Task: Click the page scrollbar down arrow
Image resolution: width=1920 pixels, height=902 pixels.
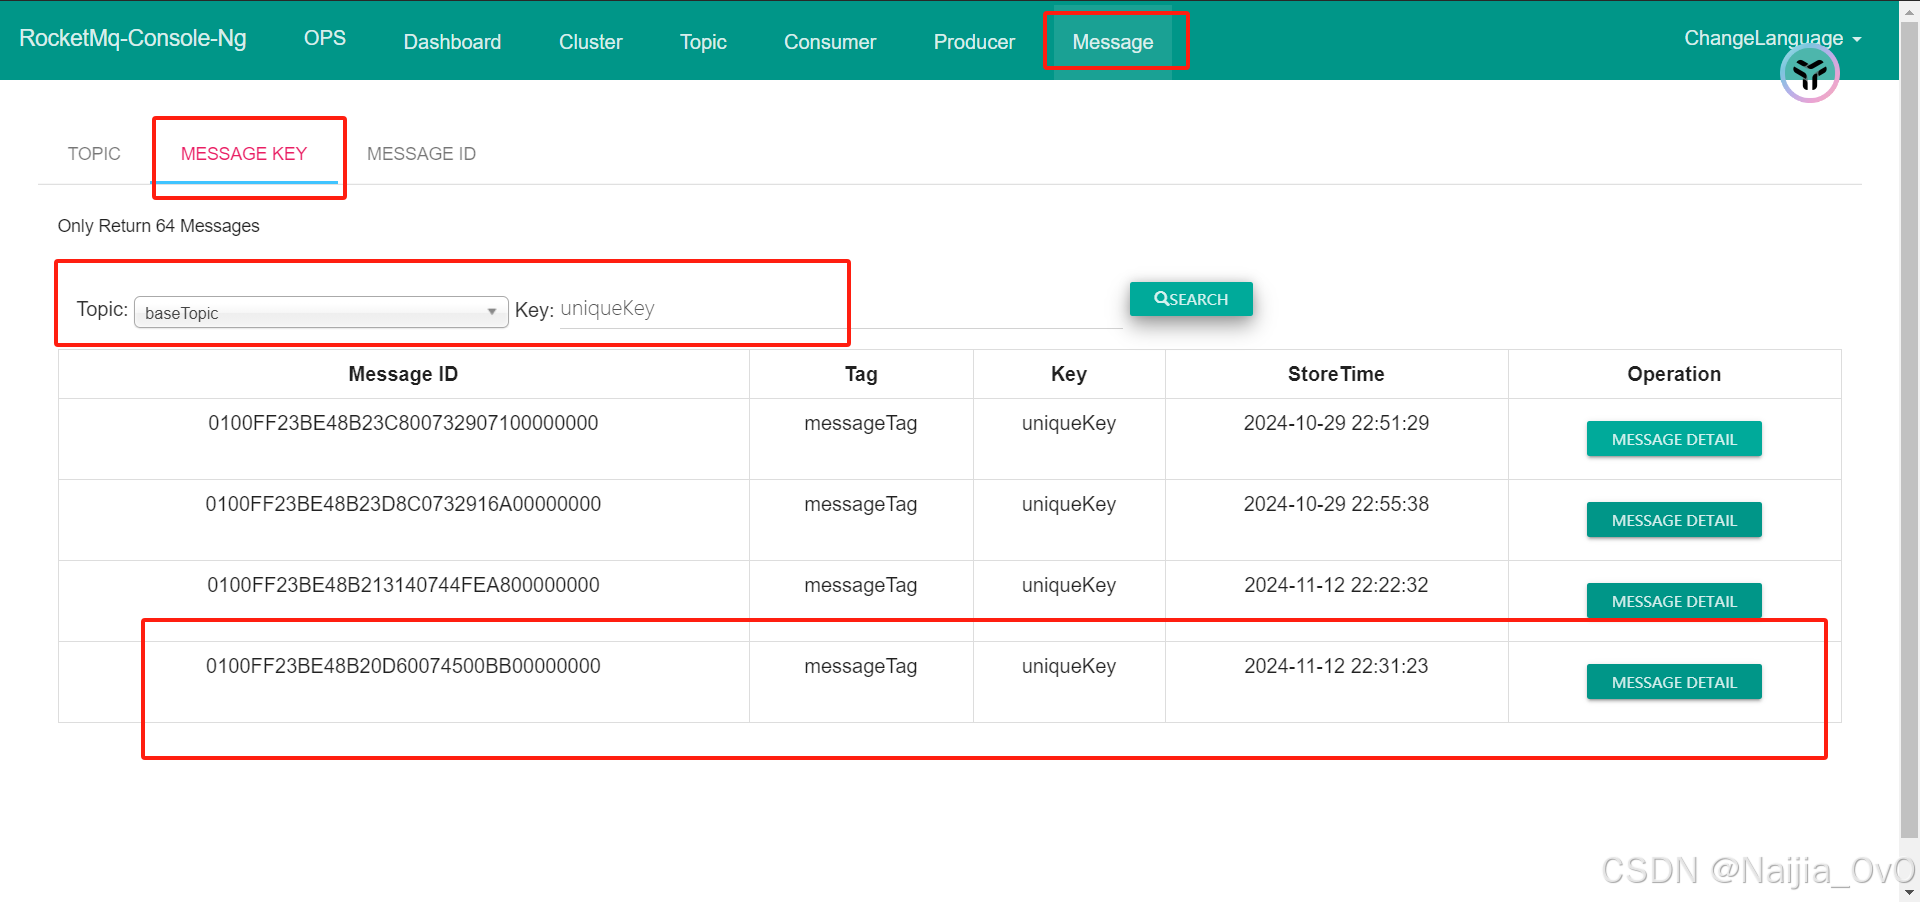Action: tap(1909, 893)
